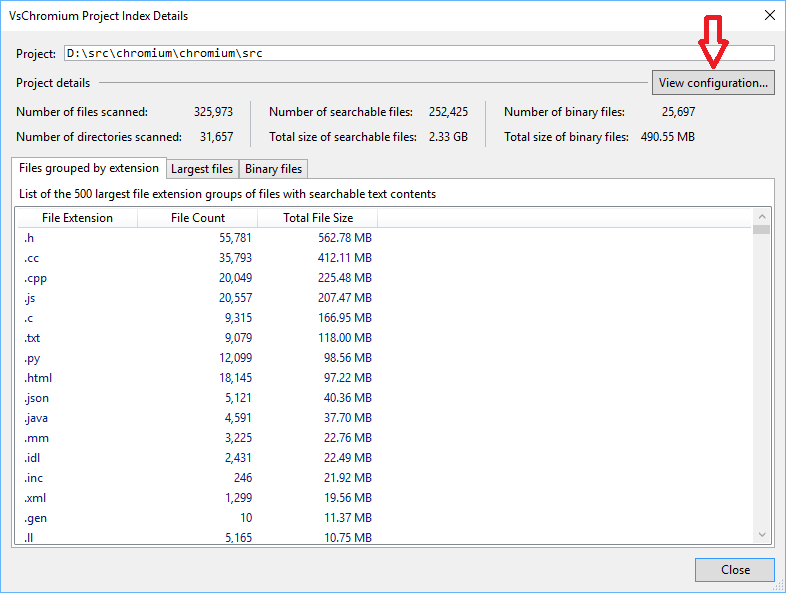Select the Files grouped by extension tab
The height and width of the screenshot is (593, 786).
point(89,168)
